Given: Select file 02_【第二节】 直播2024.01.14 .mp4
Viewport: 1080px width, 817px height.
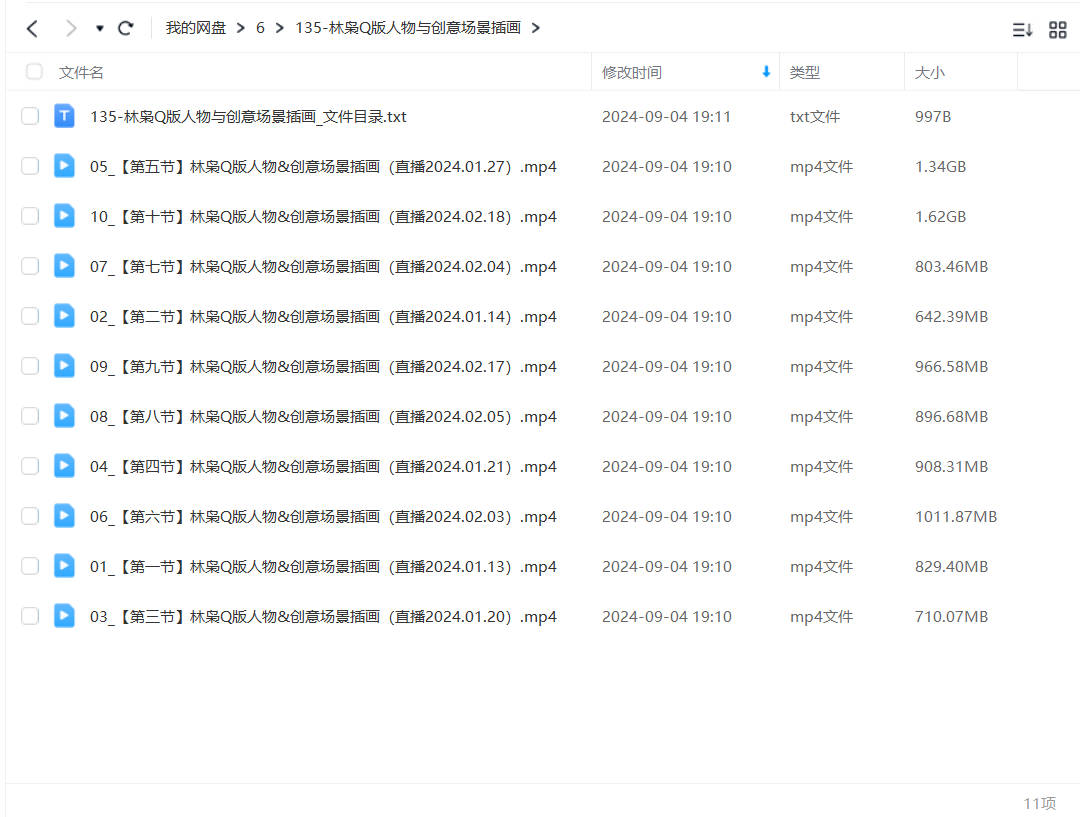Looking at the screenshot, I should [323, 316].
